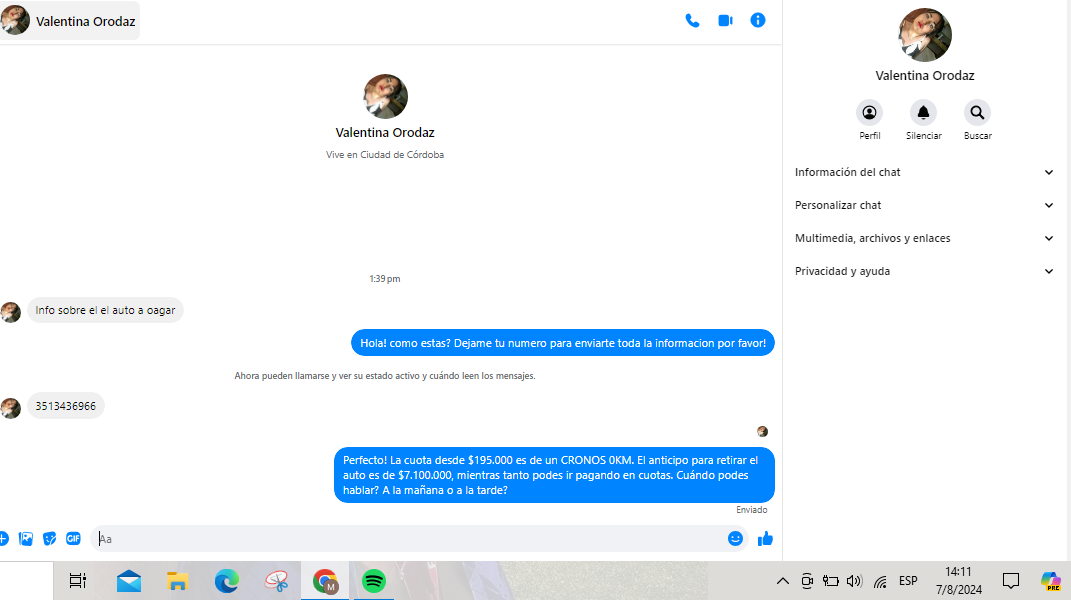This screenshot has height=600, width=1071.
Task: Open profile photo in the right panel
Action: pyautogui.click(x=925, y=35)
